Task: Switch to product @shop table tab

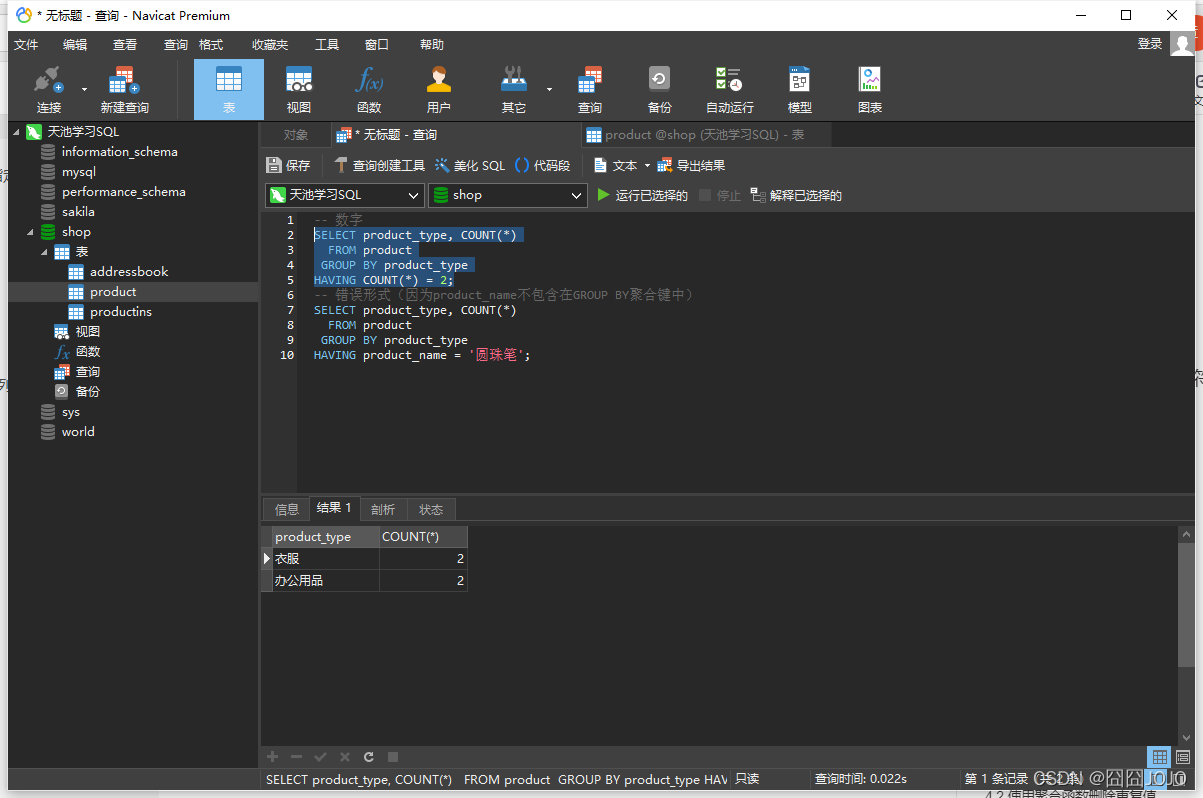Action: [x=705, y=135]
